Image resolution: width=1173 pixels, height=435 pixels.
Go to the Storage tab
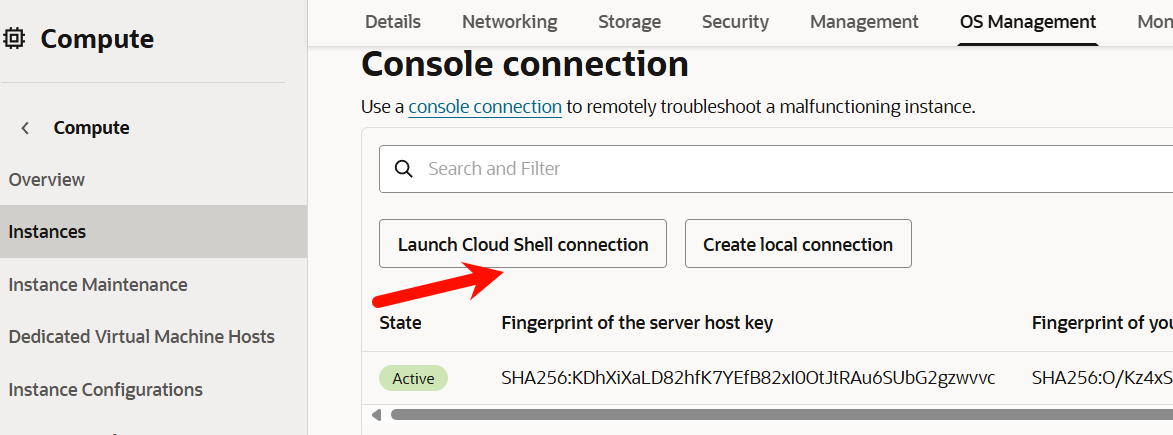(x=629, y=22)
